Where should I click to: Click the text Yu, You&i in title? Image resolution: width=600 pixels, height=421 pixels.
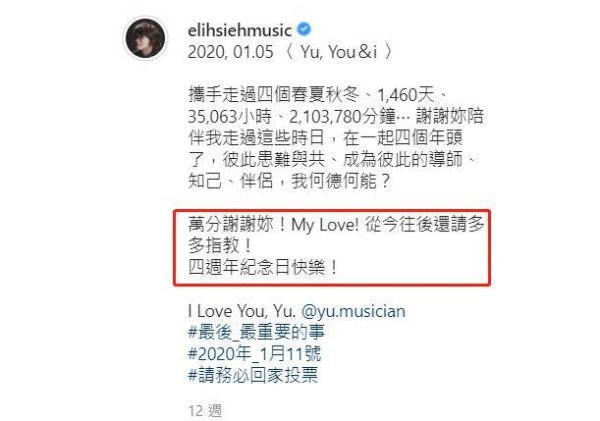pos(339,52)
